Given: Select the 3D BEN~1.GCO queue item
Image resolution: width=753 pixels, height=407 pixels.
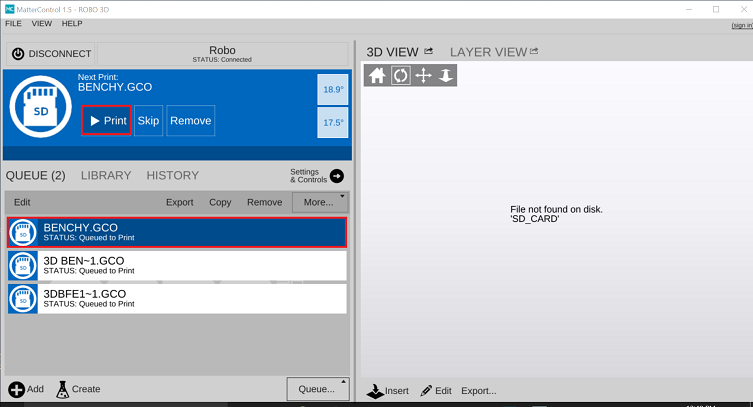Looking at the screenshot, I should [x=177, y=266].
